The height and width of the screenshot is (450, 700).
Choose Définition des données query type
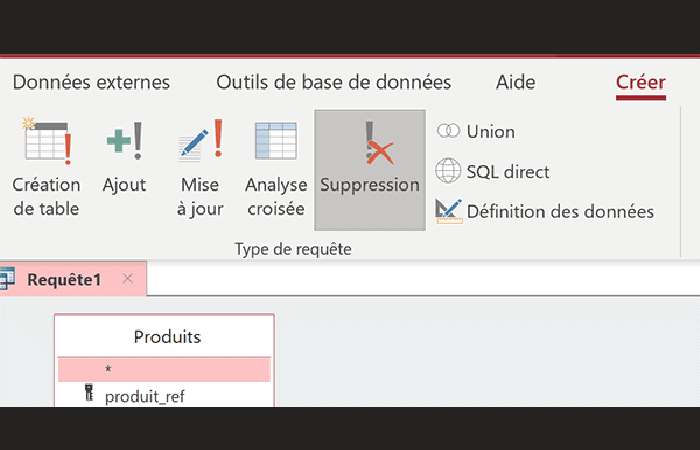click(x=545, y=211)
